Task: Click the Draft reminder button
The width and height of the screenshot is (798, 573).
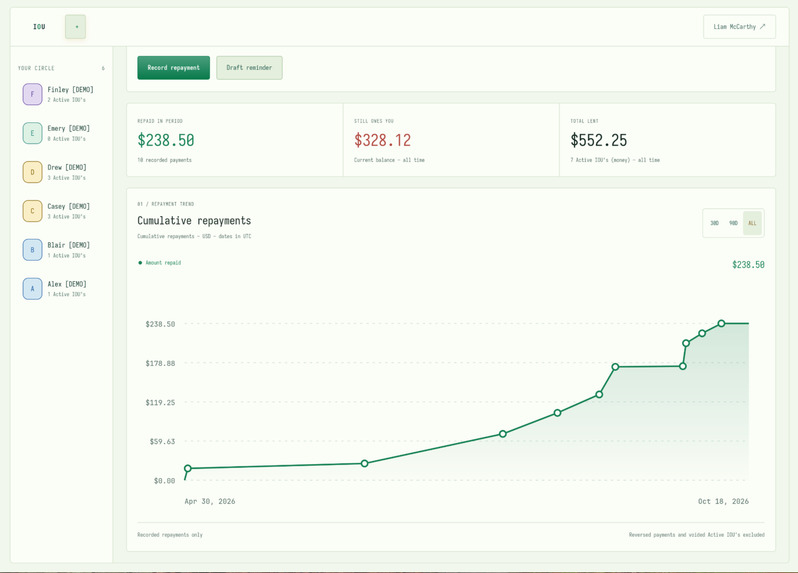Action: coord(249,68)
